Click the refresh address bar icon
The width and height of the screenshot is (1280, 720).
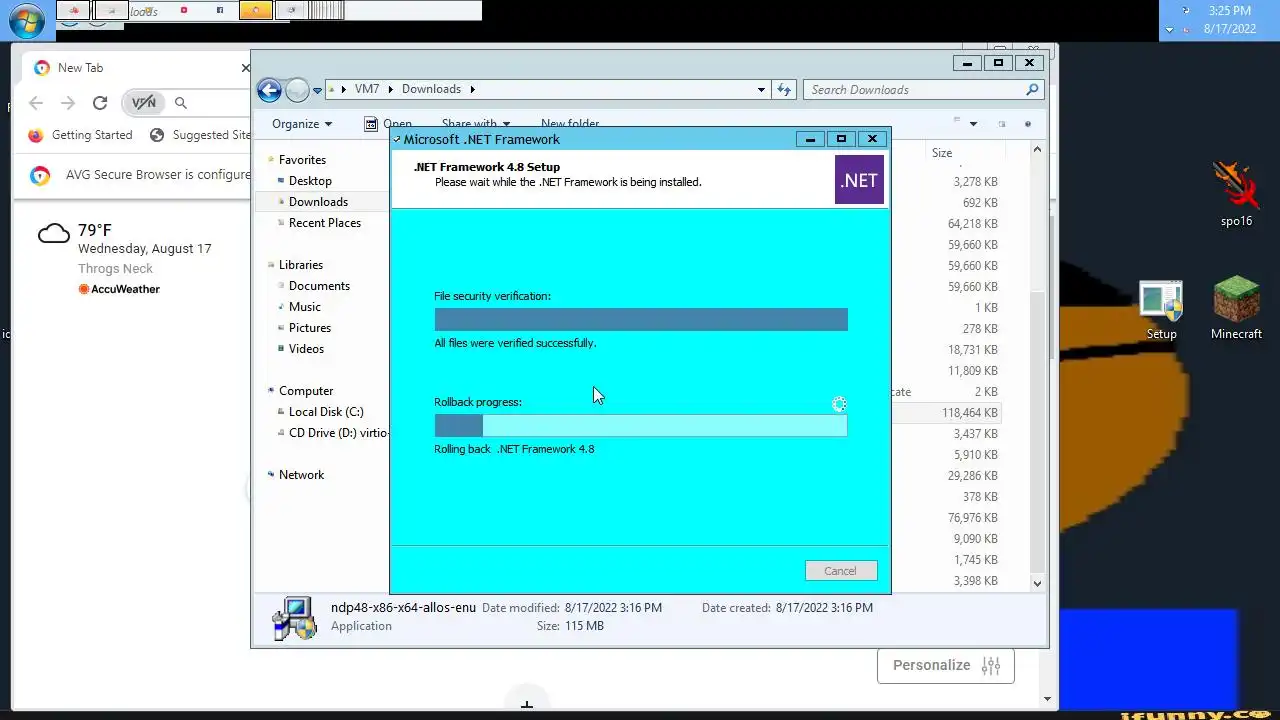[784, 90]
